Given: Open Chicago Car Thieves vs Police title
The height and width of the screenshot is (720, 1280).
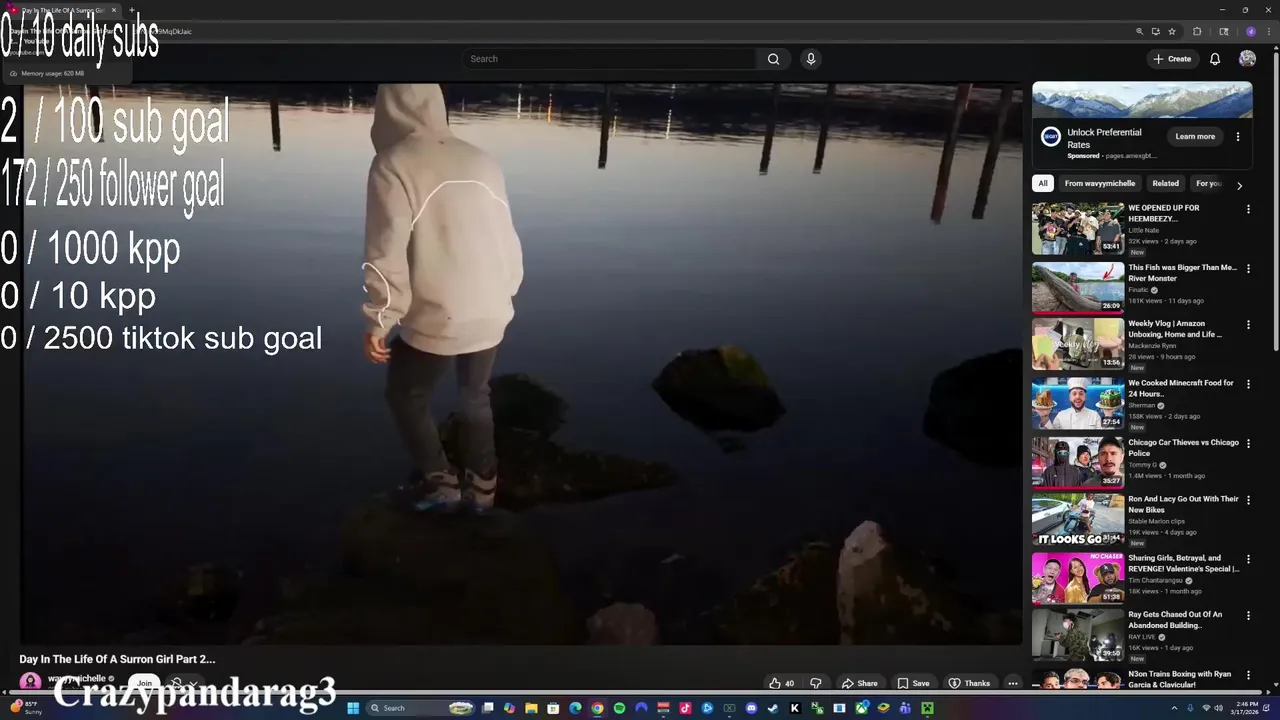Looking at the screenshot, I should [x=1183, y=448].
